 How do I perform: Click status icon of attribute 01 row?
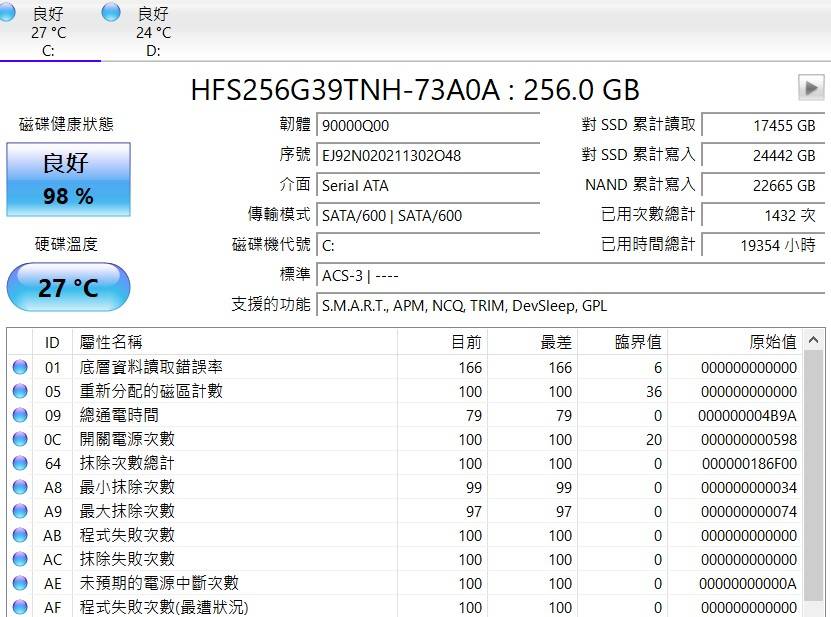coord(19,368)
